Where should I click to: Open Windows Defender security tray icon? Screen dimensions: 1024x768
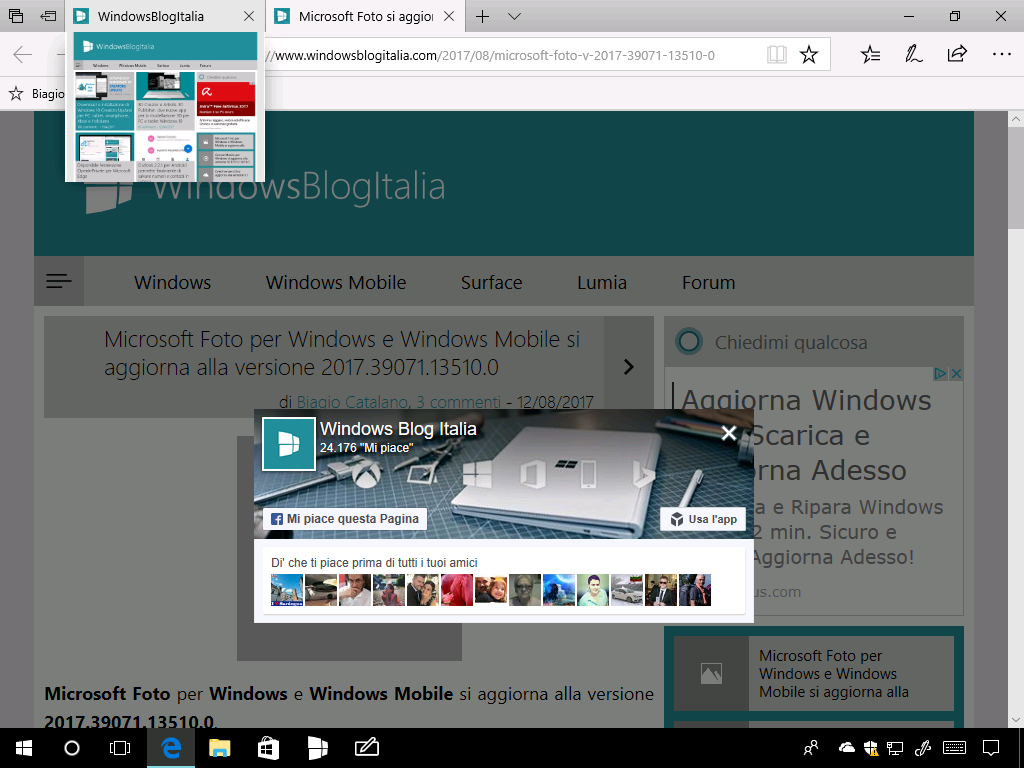click(x=871, y=748)
